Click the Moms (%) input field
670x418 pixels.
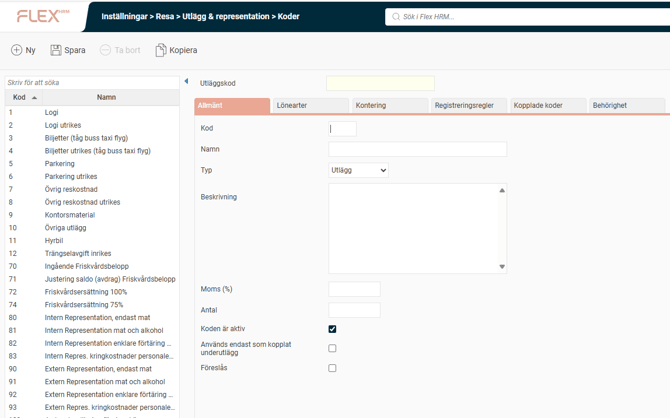click(x=354, y=290)
